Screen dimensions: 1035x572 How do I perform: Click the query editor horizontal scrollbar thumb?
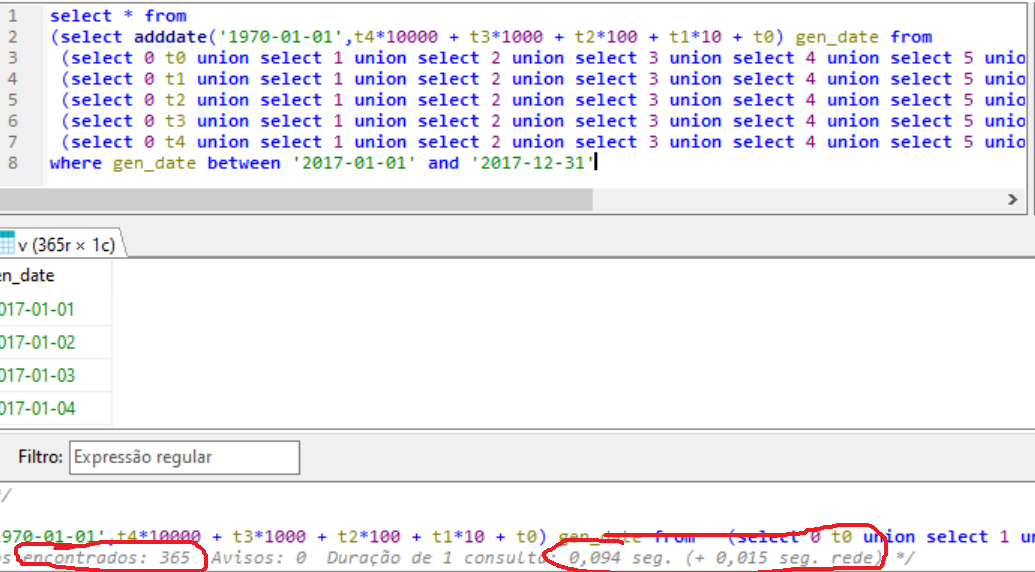tap(296, 199)
